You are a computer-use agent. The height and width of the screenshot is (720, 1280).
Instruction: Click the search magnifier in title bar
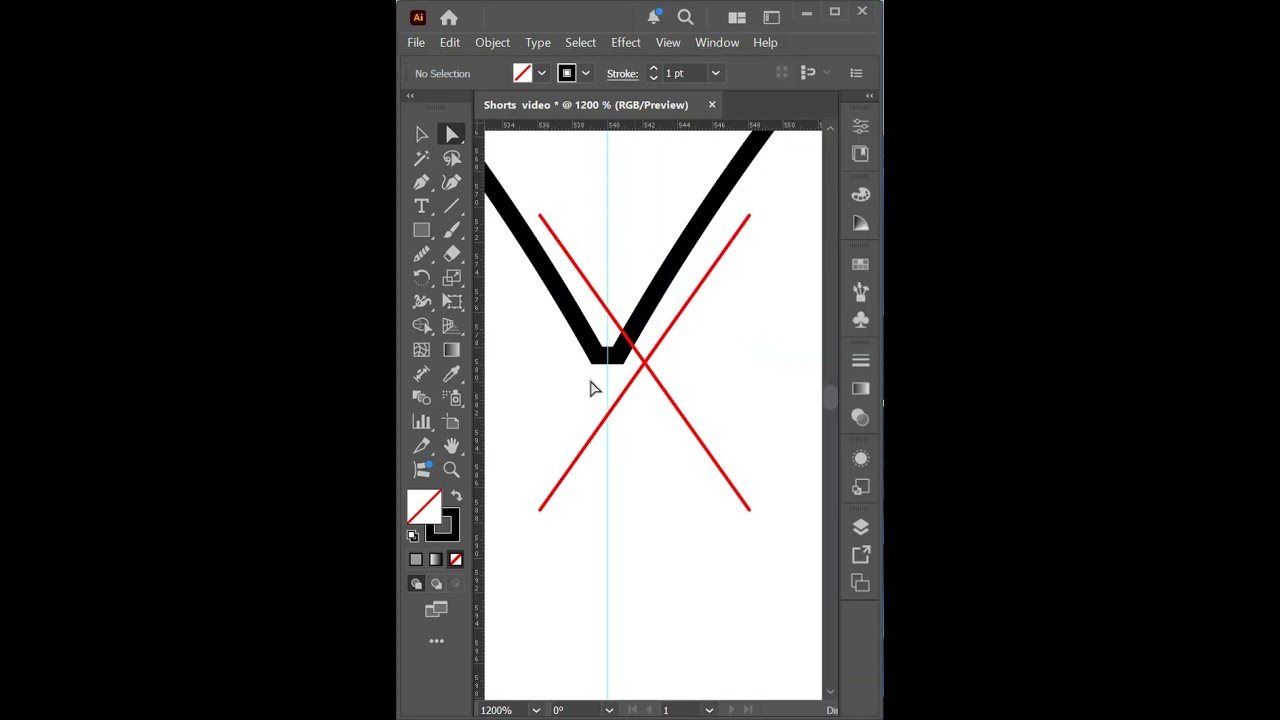686,17
